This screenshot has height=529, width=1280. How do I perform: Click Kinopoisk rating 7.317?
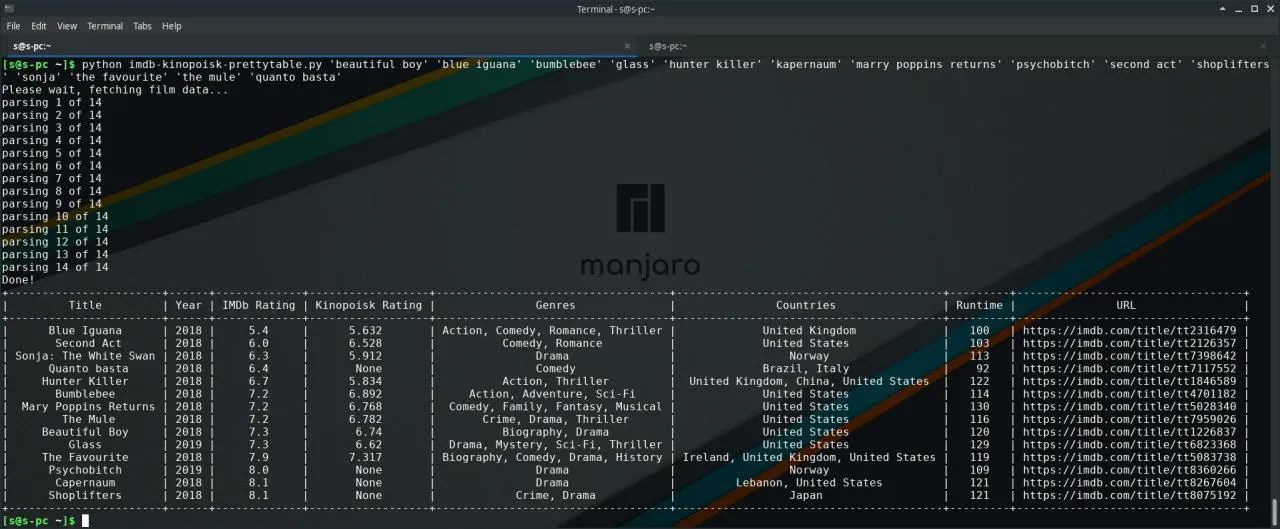click(x=365, y=458)
